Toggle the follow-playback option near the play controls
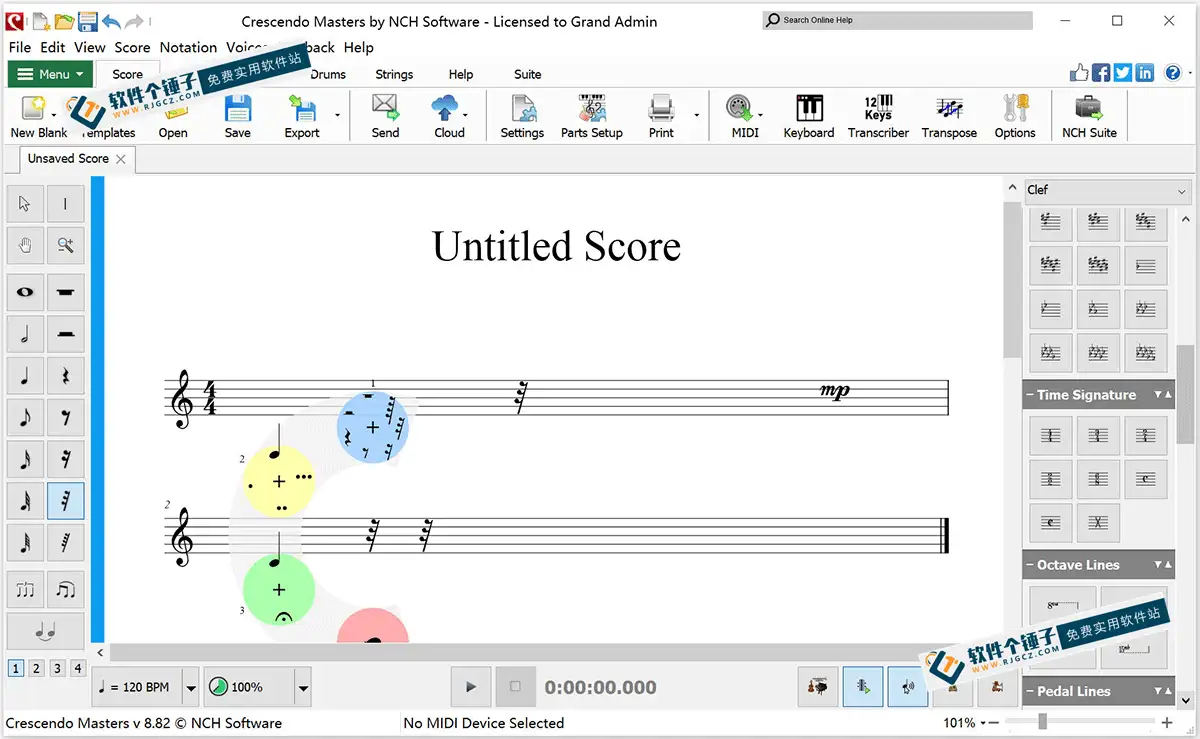 pyautogui.click(x=862, y=687)
